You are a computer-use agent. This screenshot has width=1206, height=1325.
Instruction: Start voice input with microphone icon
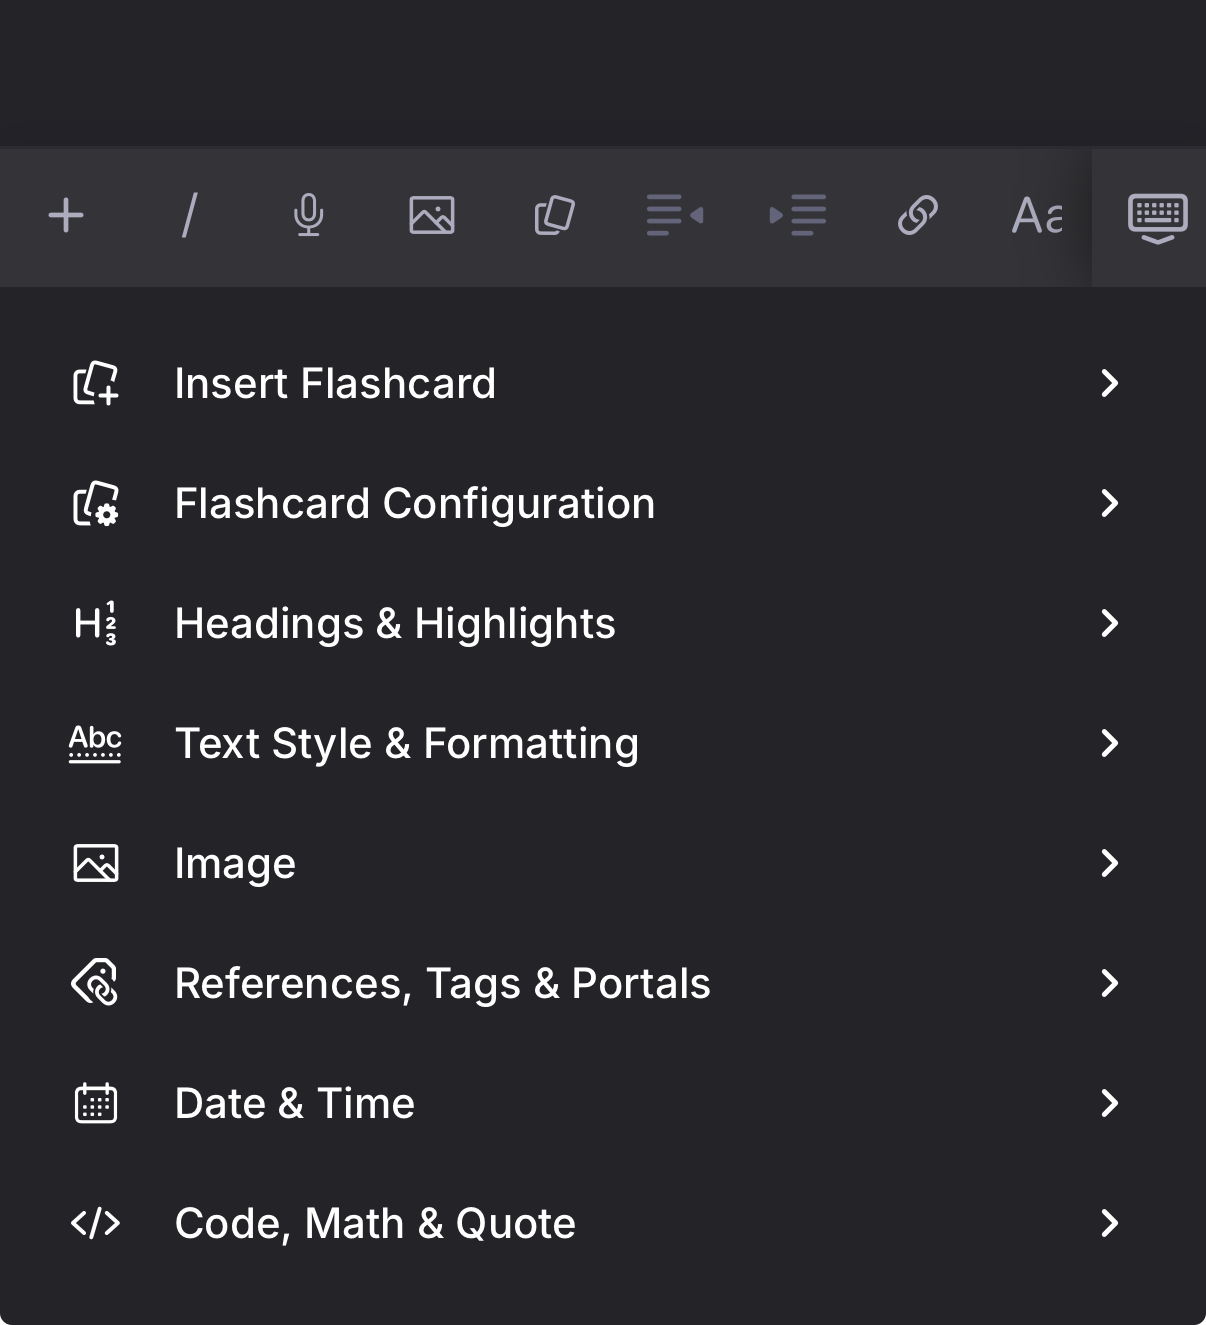pos(309,216)
